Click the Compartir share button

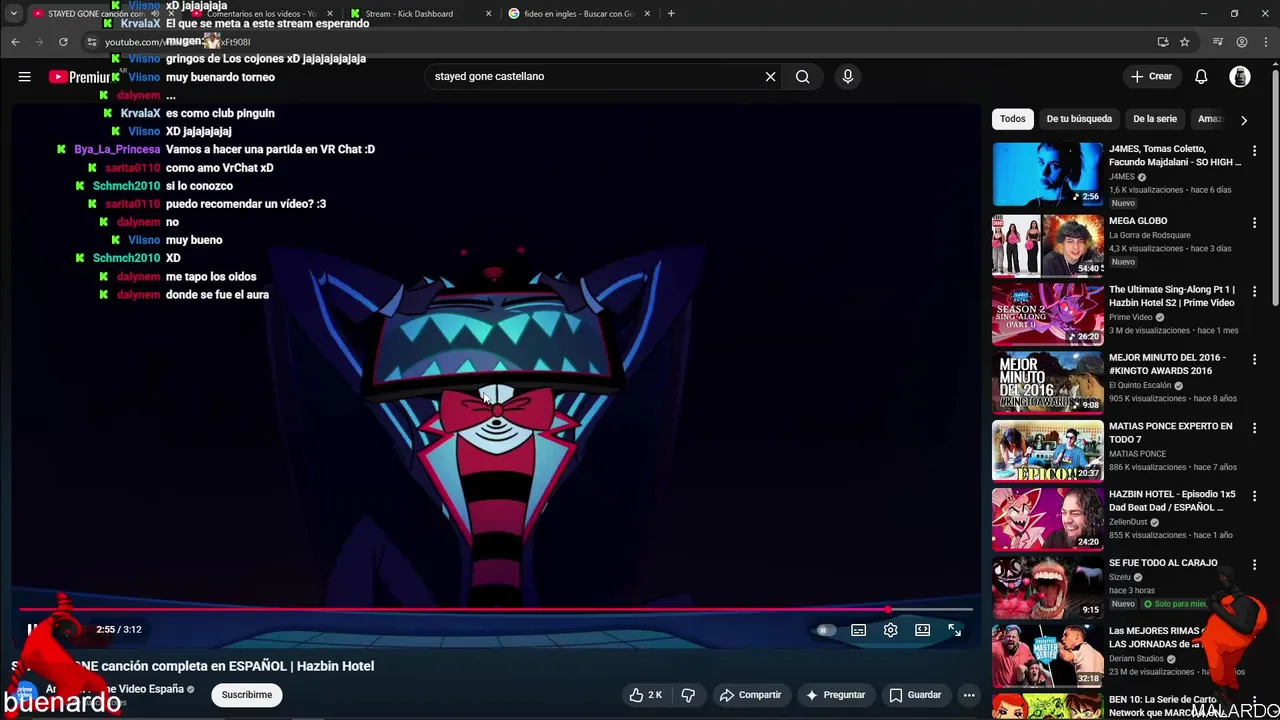pos(750,695)
